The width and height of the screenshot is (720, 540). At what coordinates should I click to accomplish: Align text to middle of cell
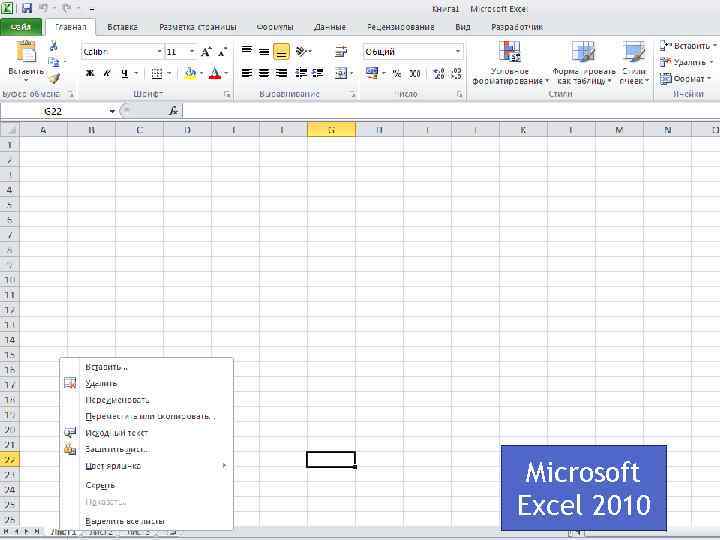[x=264, y=51]
